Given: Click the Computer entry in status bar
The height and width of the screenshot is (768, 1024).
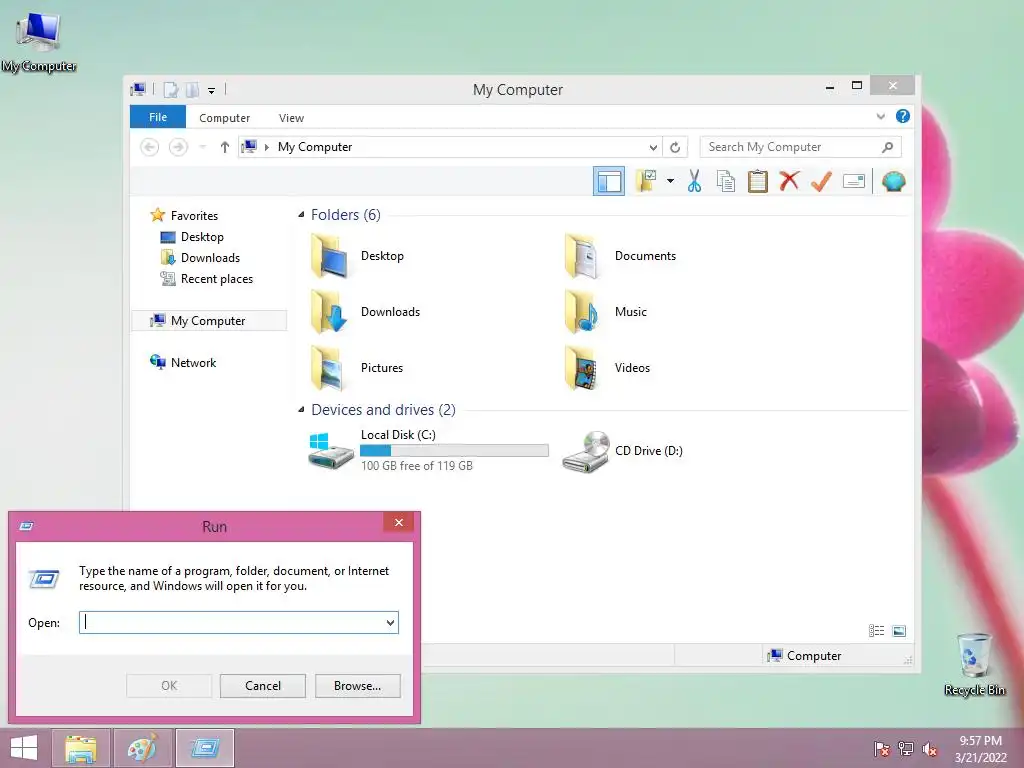Looking at the screenshot, I should click(x=805, y=656).
